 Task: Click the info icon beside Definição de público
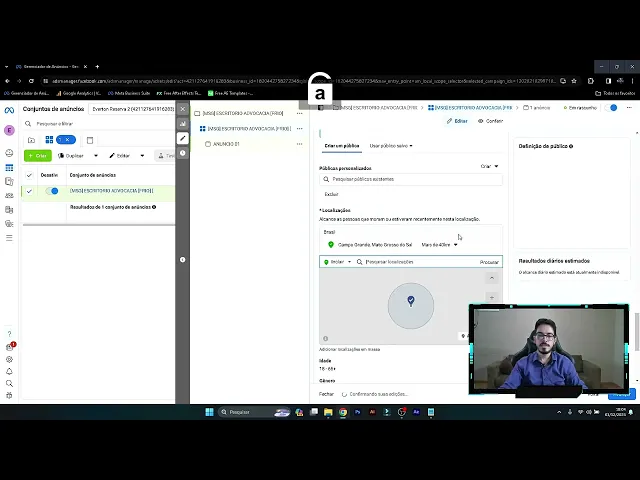(x=571, y=146)
